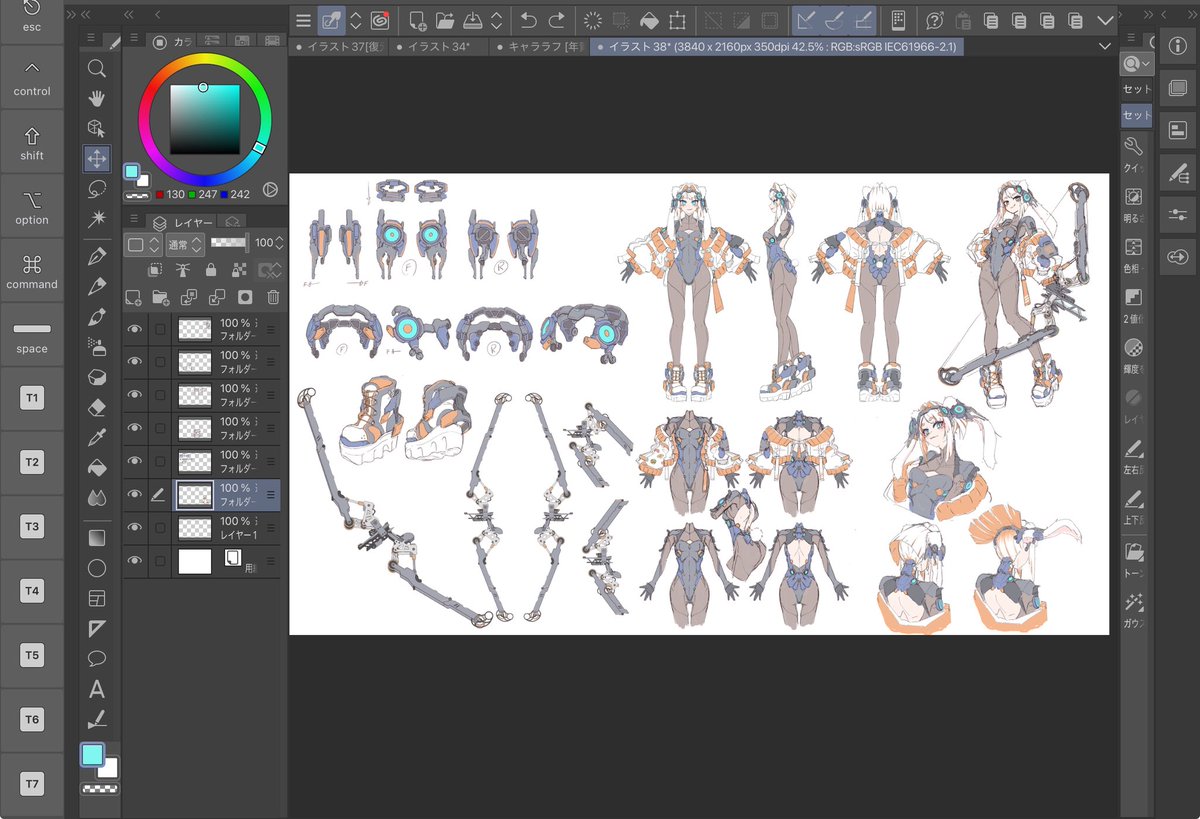Select the Text tool A icon
This screenshot has height=819, width=1200.
pyautogui.click(x=97, y=689)
